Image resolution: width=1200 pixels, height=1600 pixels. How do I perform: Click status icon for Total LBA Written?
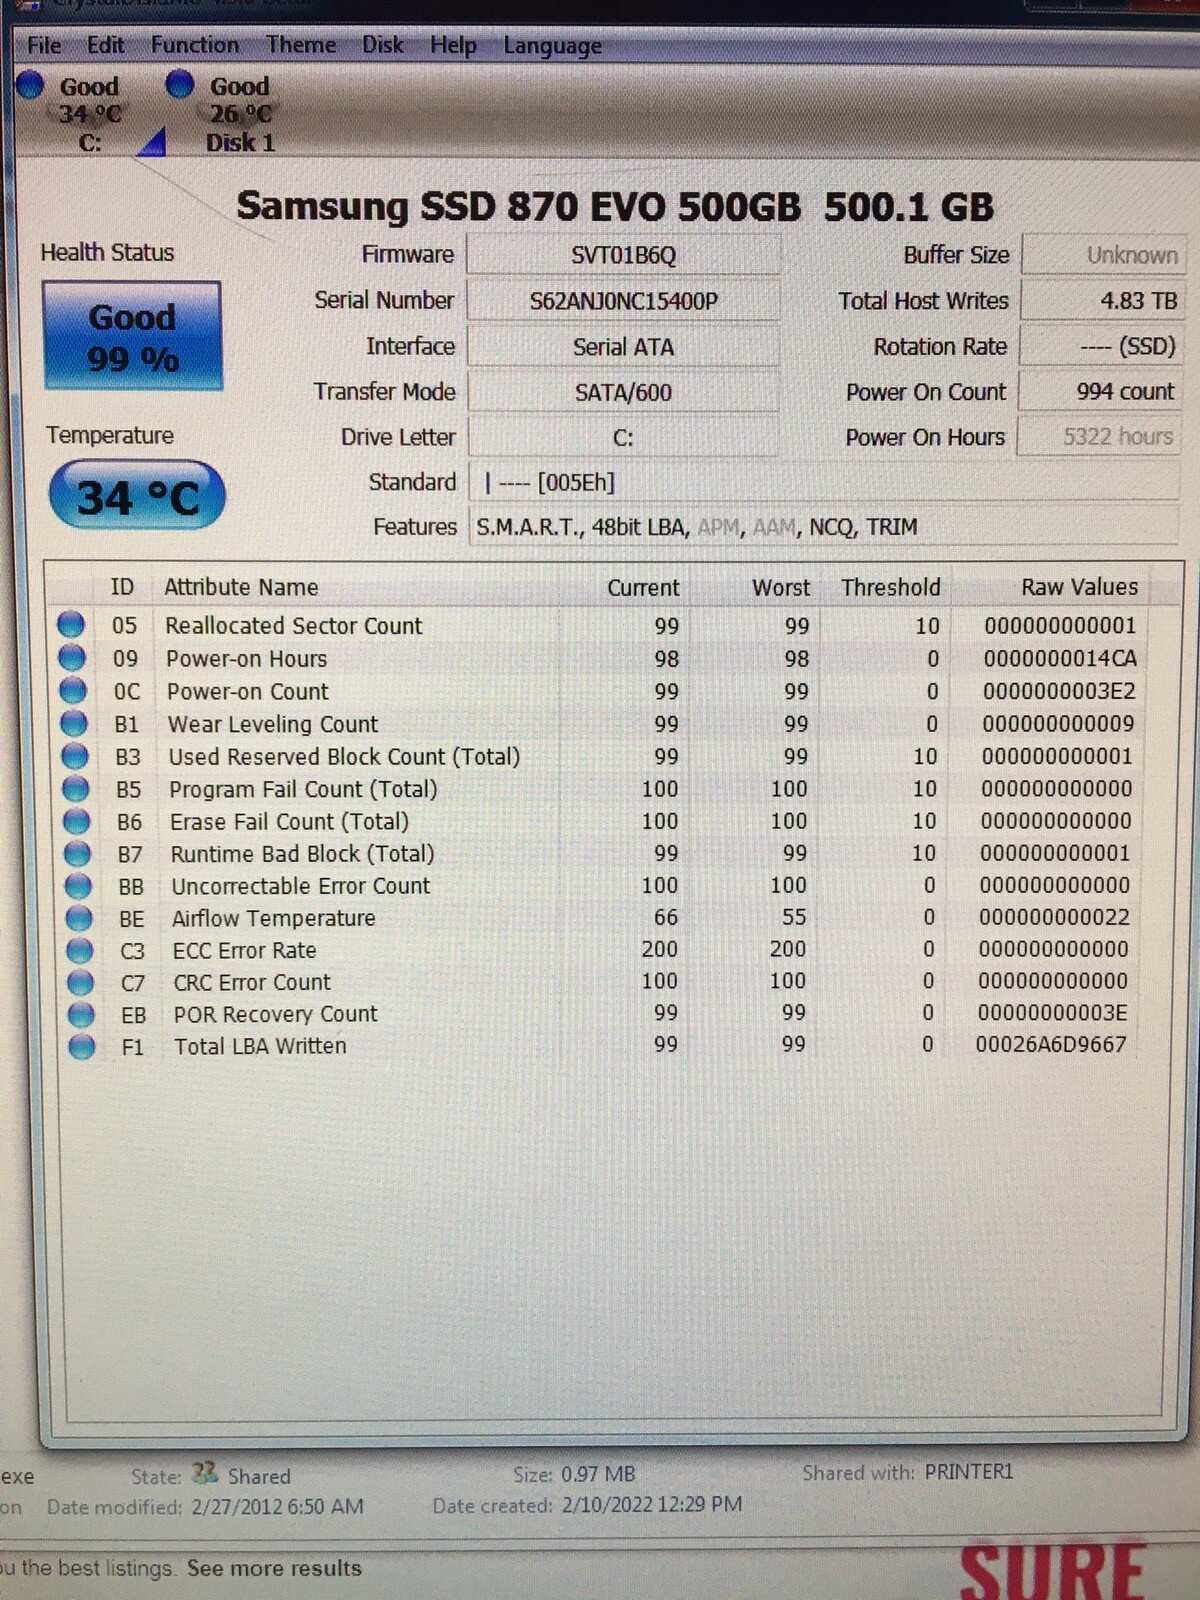click(82, 1047)
